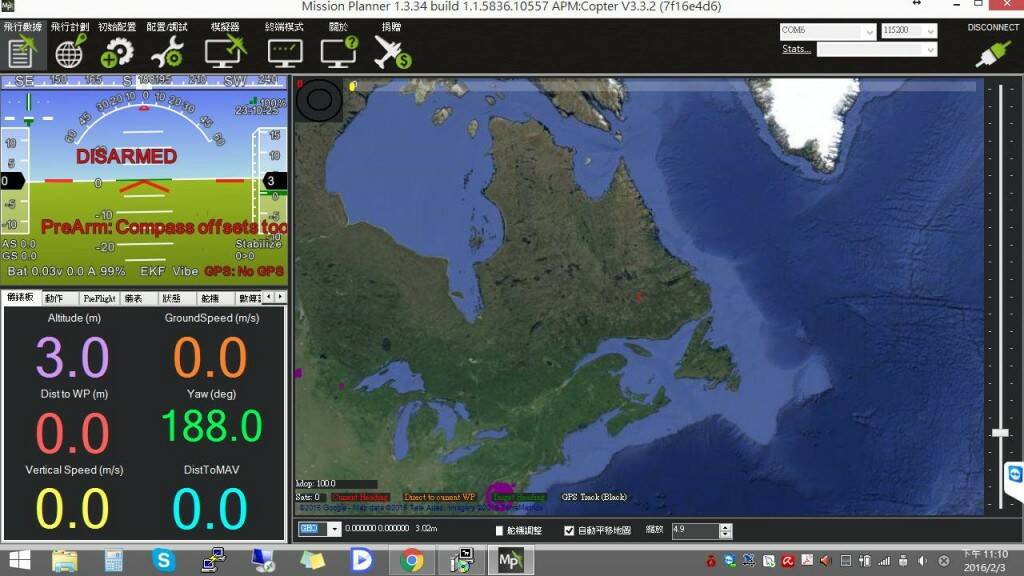The width and height of the screenshot is (1024, 576).
Task: Increase the zoom value stepper
Action: click(725, 527)
